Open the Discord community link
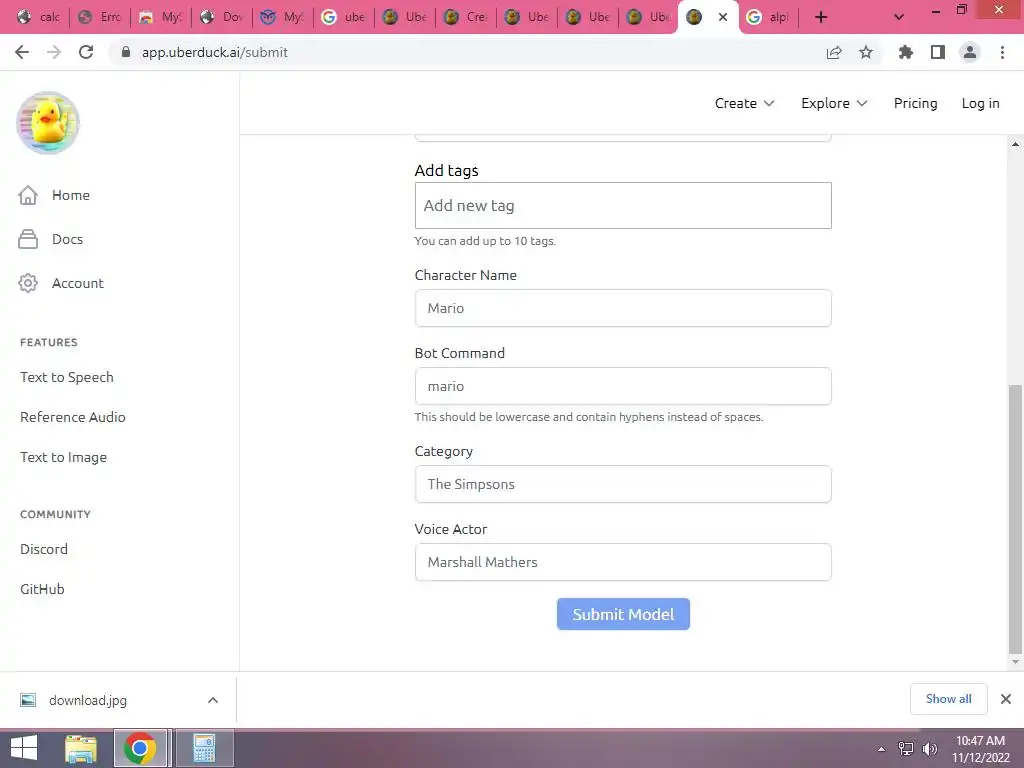Screen dimensions: 1024x768 pyautogui.click(x=44, y=549)
